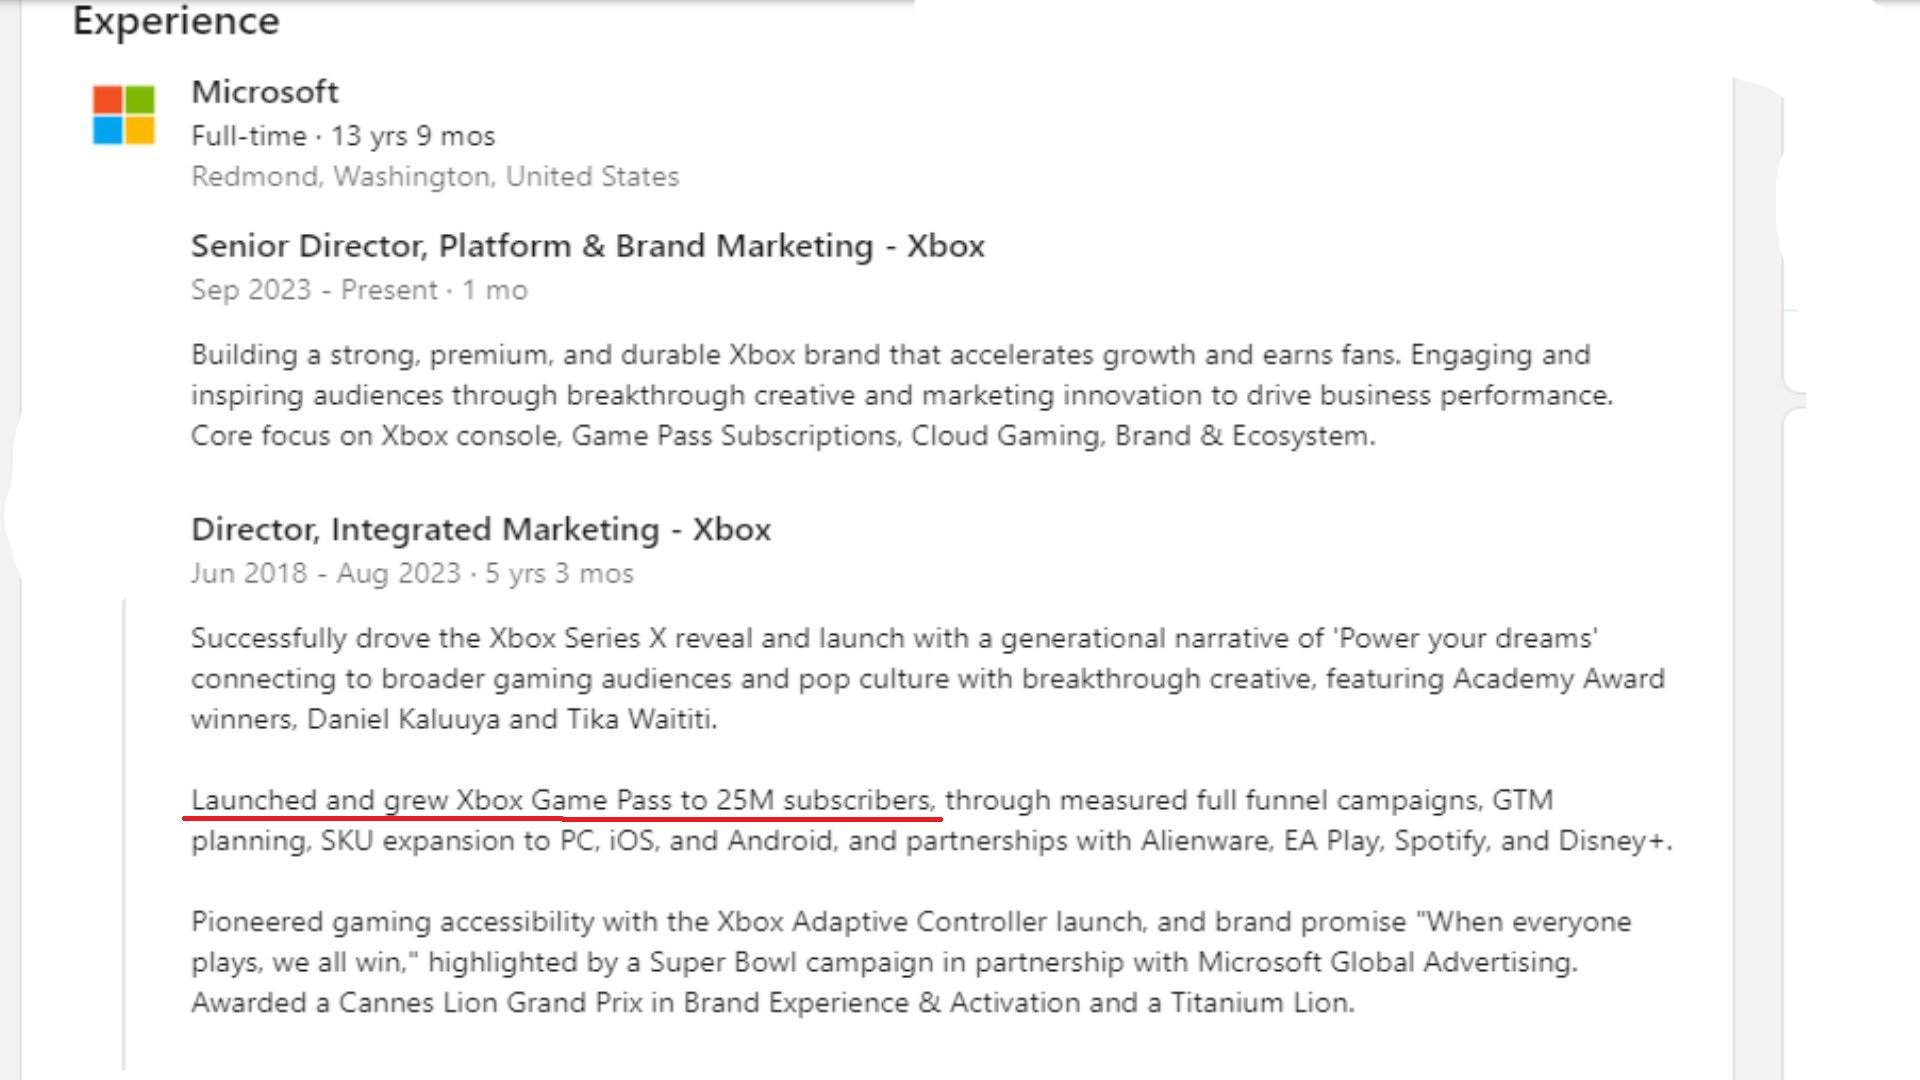Click the Full-time 13 yrs 9 mos text

coord(343,136)
